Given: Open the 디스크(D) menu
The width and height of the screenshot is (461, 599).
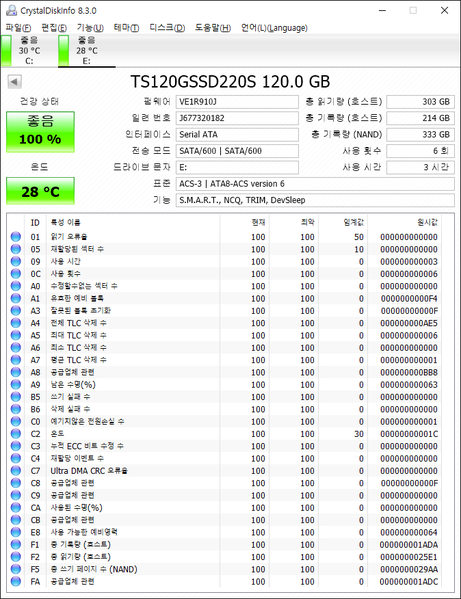Looking at the screenshot, I should [167, 28].
